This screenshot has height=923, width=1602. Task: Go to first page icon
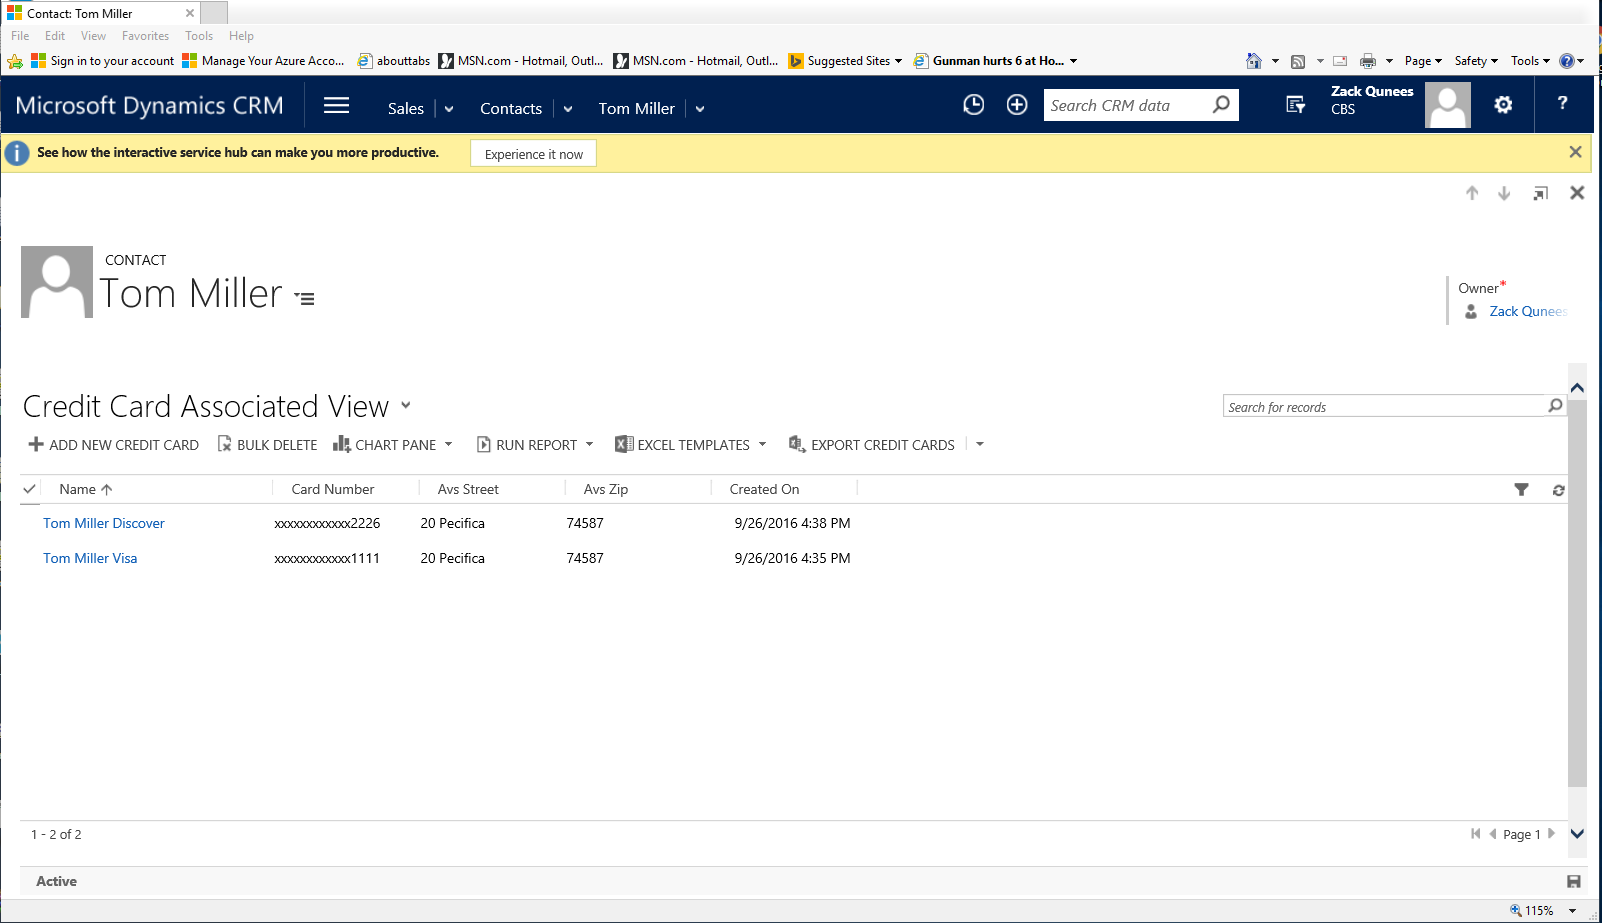click(1475, 834)
